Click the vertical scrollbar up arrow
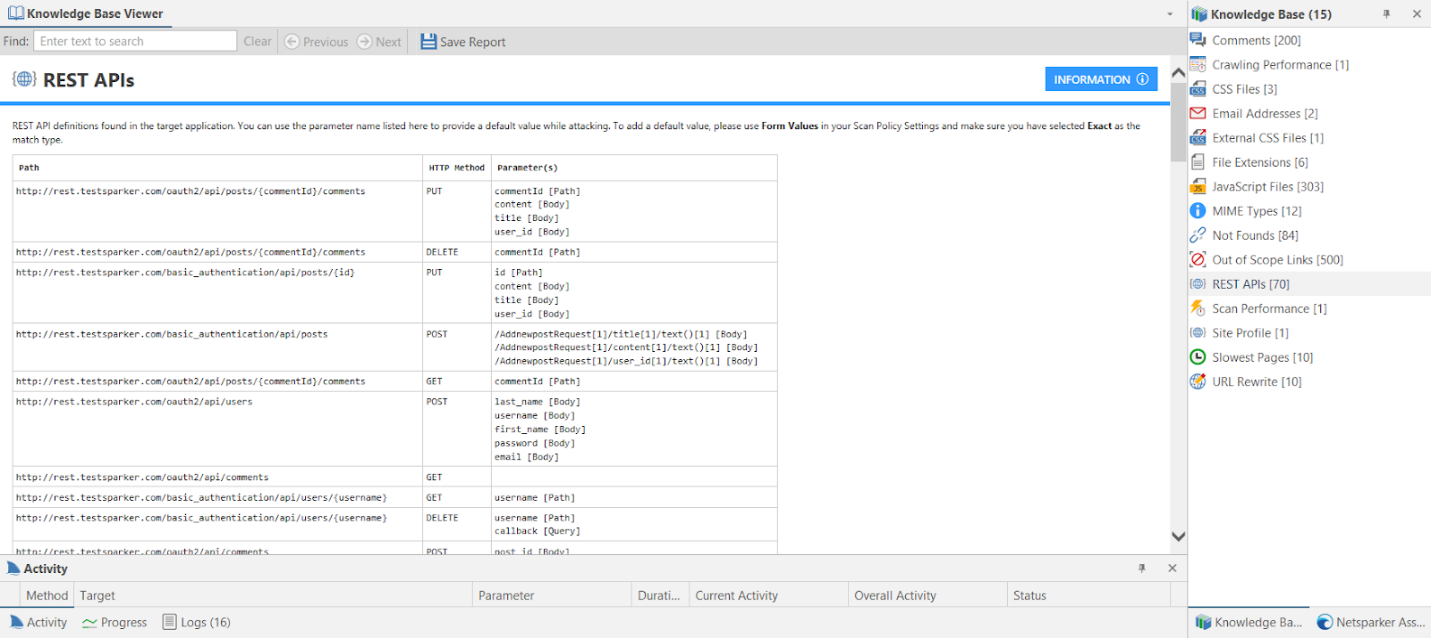 (x=1178, y=72)
